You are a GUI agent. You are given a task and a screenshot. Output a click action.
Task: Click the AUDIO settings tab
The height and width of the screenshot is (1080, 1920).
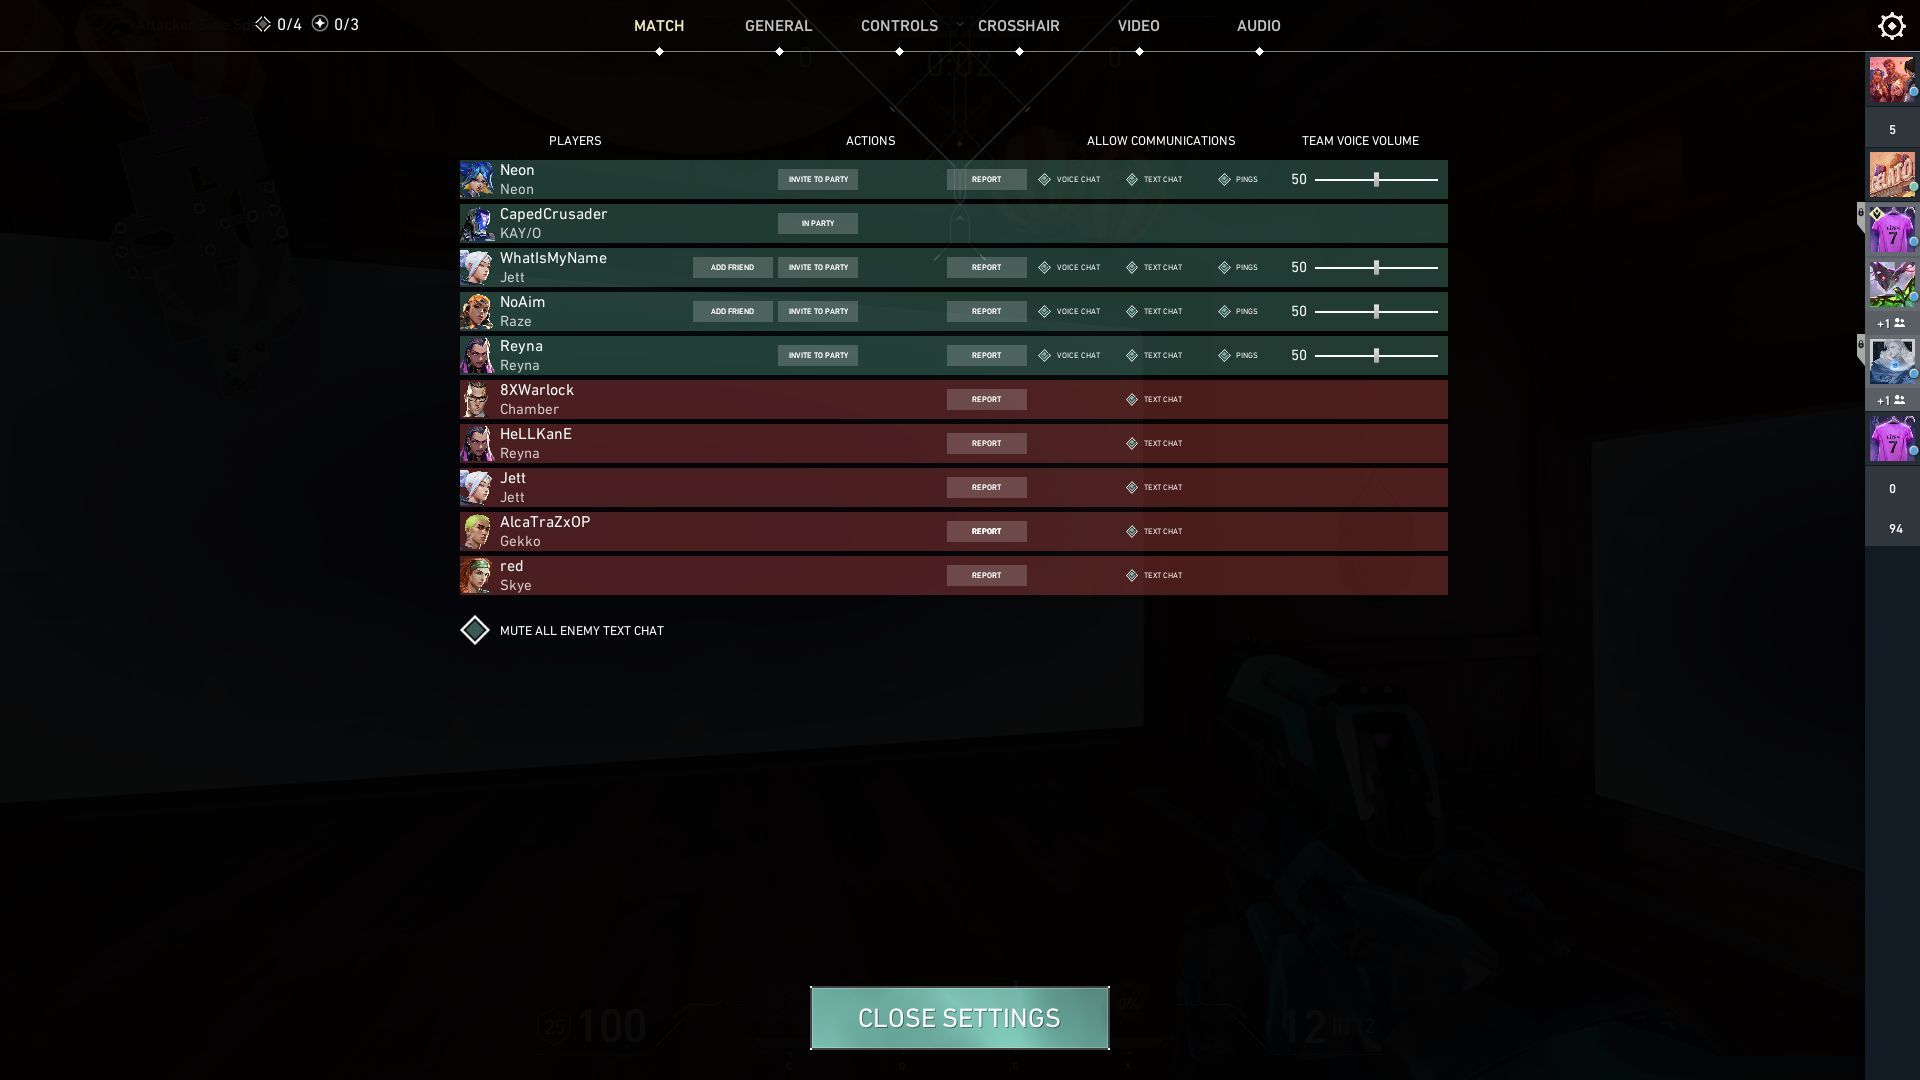pyautogui.click(x=1257, y=26)
